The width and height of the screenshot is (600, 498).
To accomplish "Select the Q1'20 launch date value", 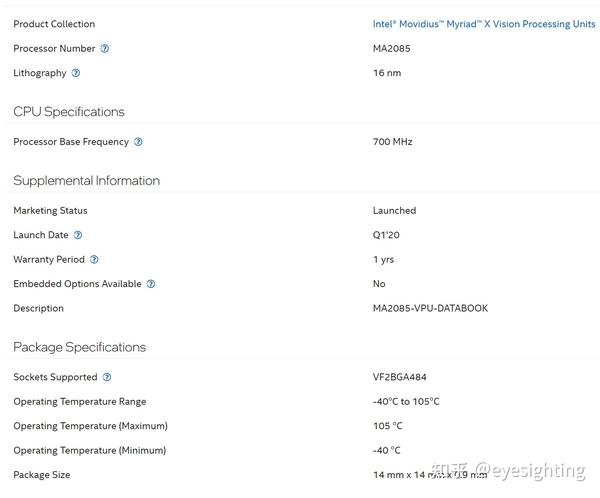I will (x=386, y=235).
